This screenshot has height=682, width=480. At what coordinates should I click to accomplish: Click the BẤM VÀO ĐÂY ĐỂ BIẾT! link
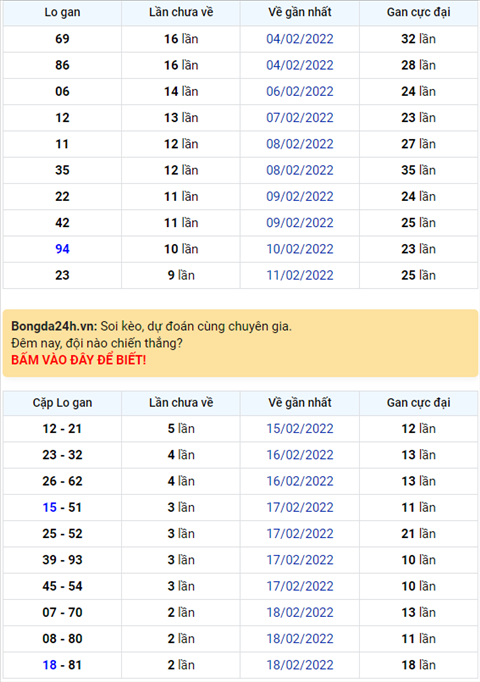point(79,360)
